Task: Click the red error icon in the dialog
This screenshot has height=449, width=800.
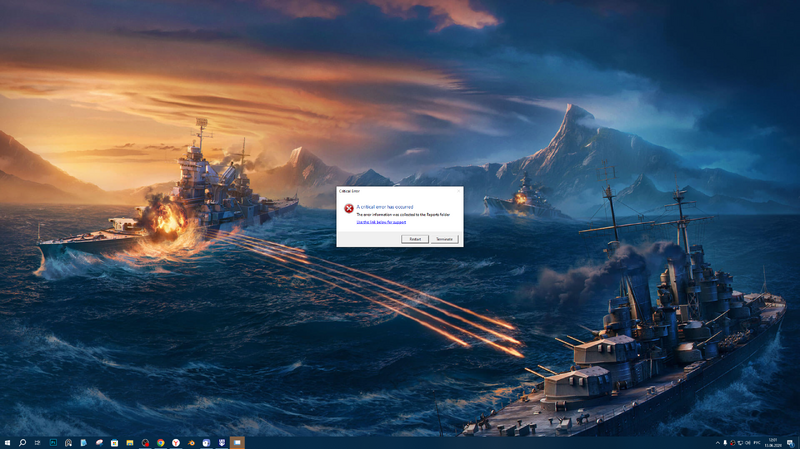Action: tap(348, 208)
